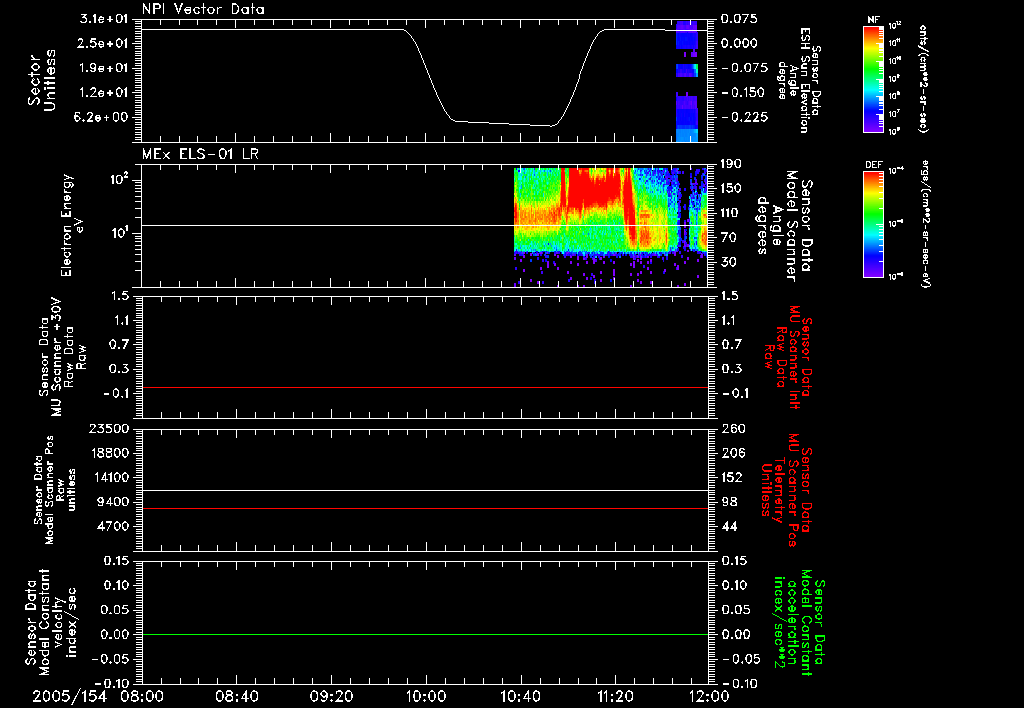The image size is (1024, 708).
Task: Click the green constant velocity line
Action: (x=424, y=634)
